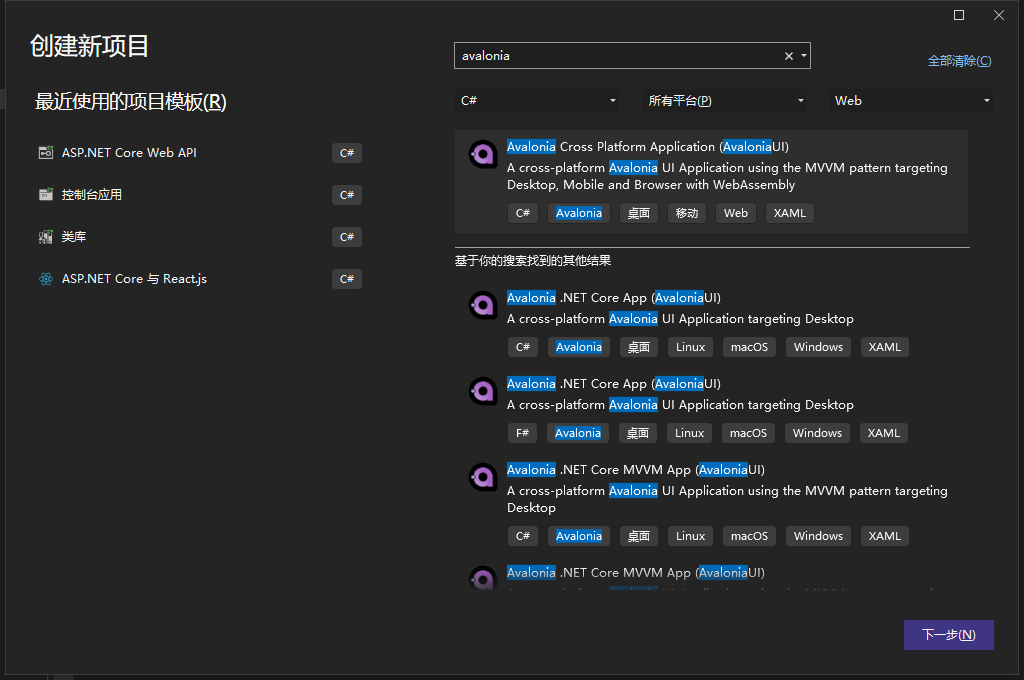Screen dimensions: 1024x680
Task: Click the Avalonia Cross Platform Application logo icon
Action: [x=483, y=154]
